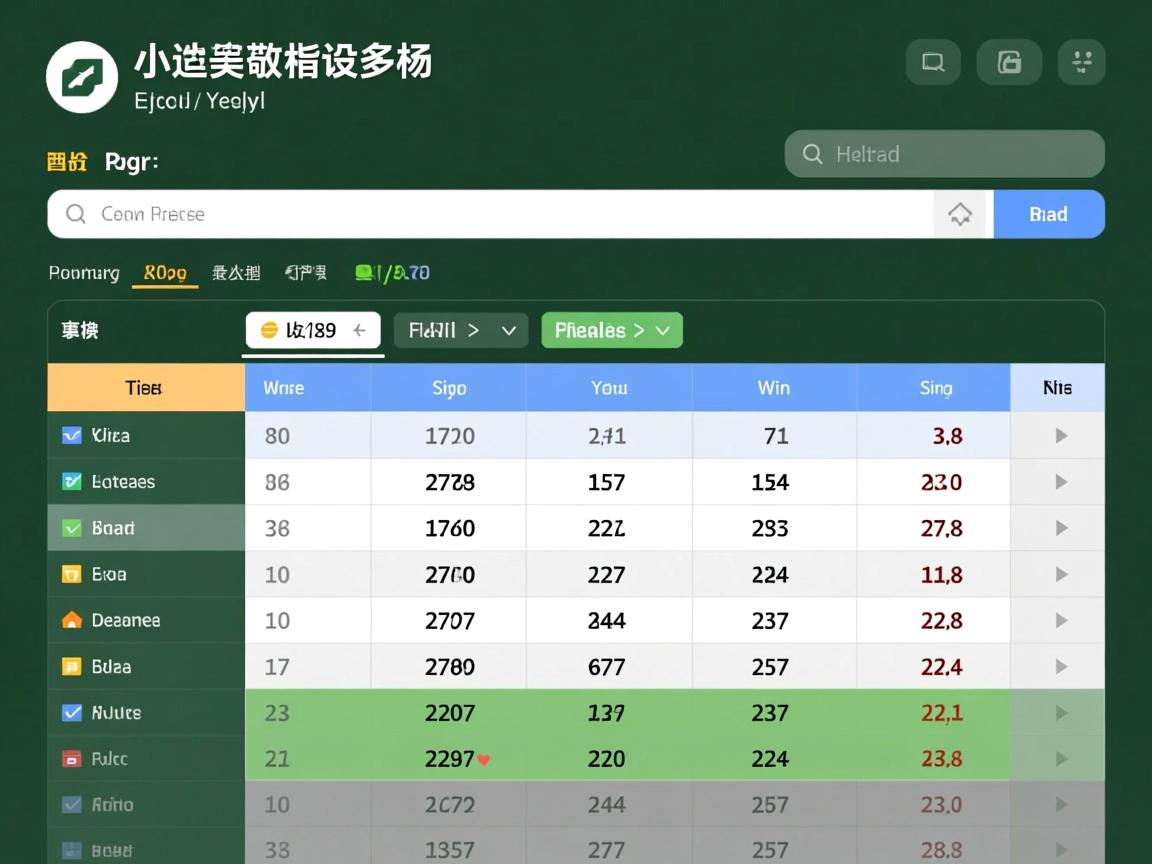The width and height of the screenshot is (1152, 864).
Task: Toggle the green checkbox beside Eoteaes
Action: 69,481
